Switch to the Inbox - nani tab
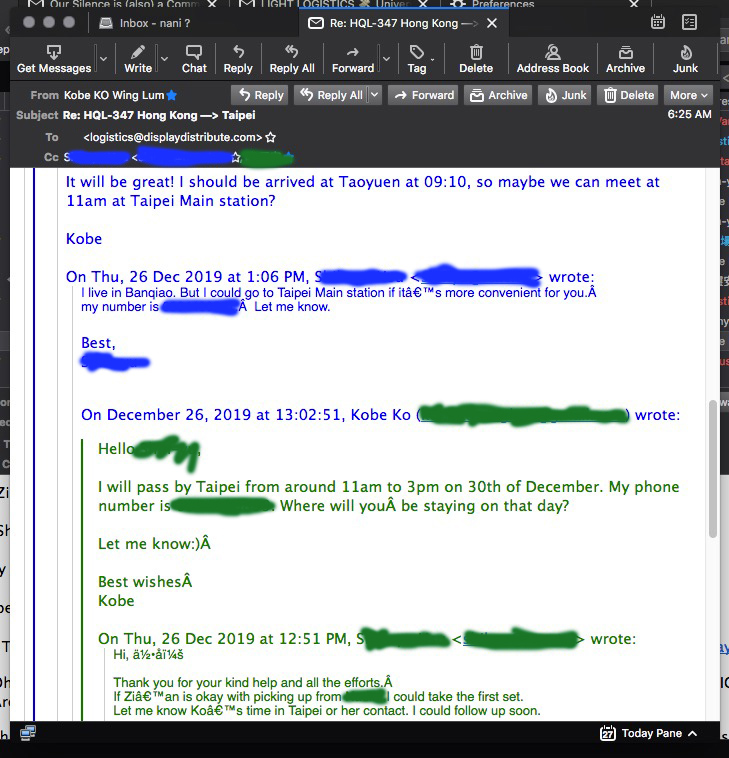This screenshot has height=758, width=729. pyautogui.click(x=155, y=22)
